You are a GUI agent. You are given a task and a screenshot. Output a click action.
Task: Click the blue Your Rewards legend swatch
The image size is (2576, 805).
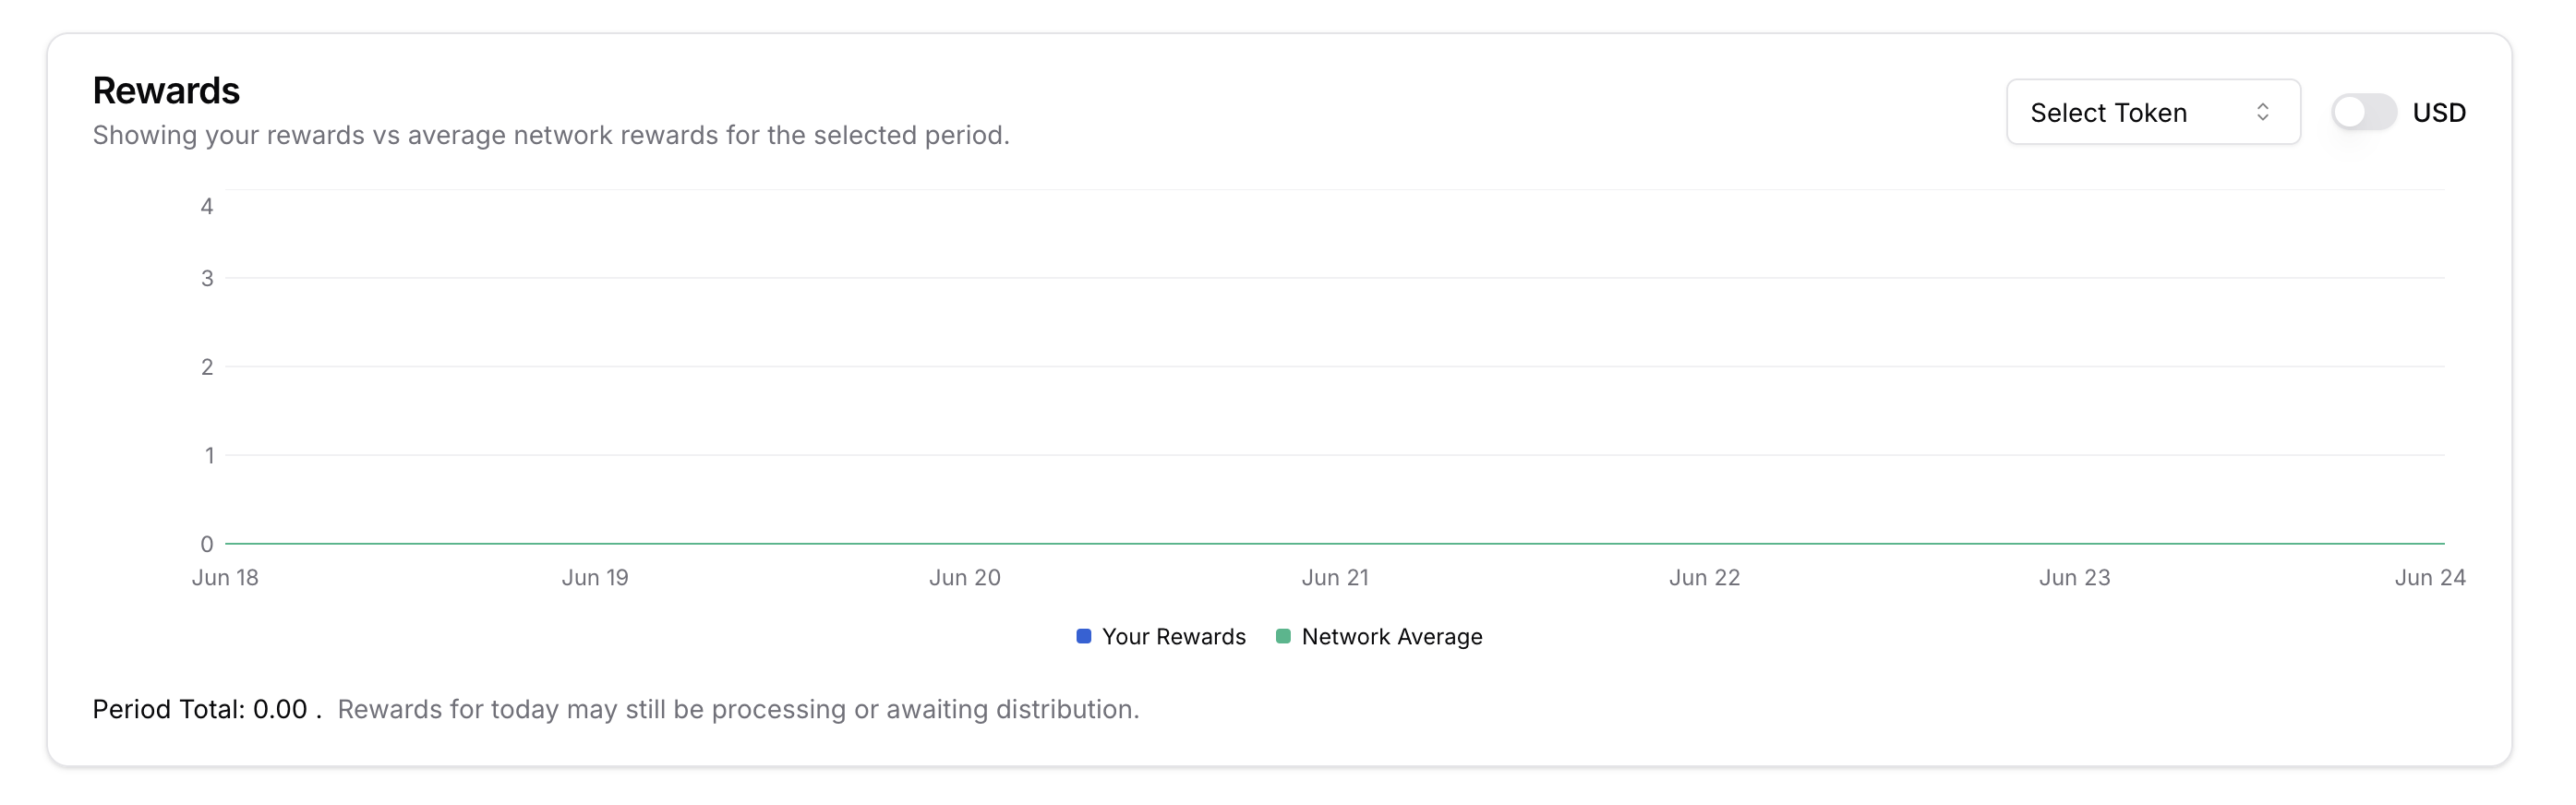tap(1083, 636)
